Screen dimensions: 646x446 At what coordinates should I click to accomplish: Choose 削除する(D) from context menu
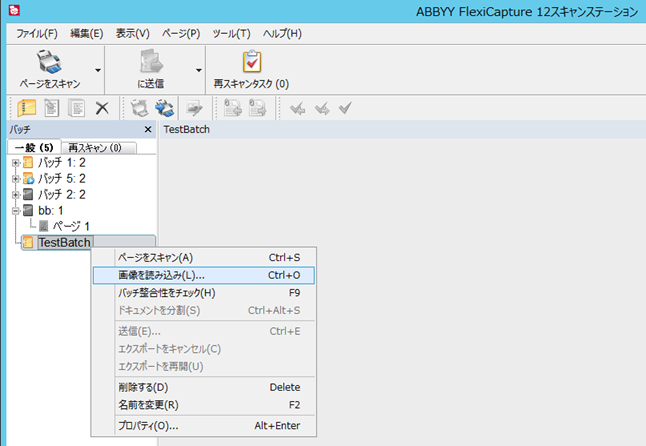(204, 388)
